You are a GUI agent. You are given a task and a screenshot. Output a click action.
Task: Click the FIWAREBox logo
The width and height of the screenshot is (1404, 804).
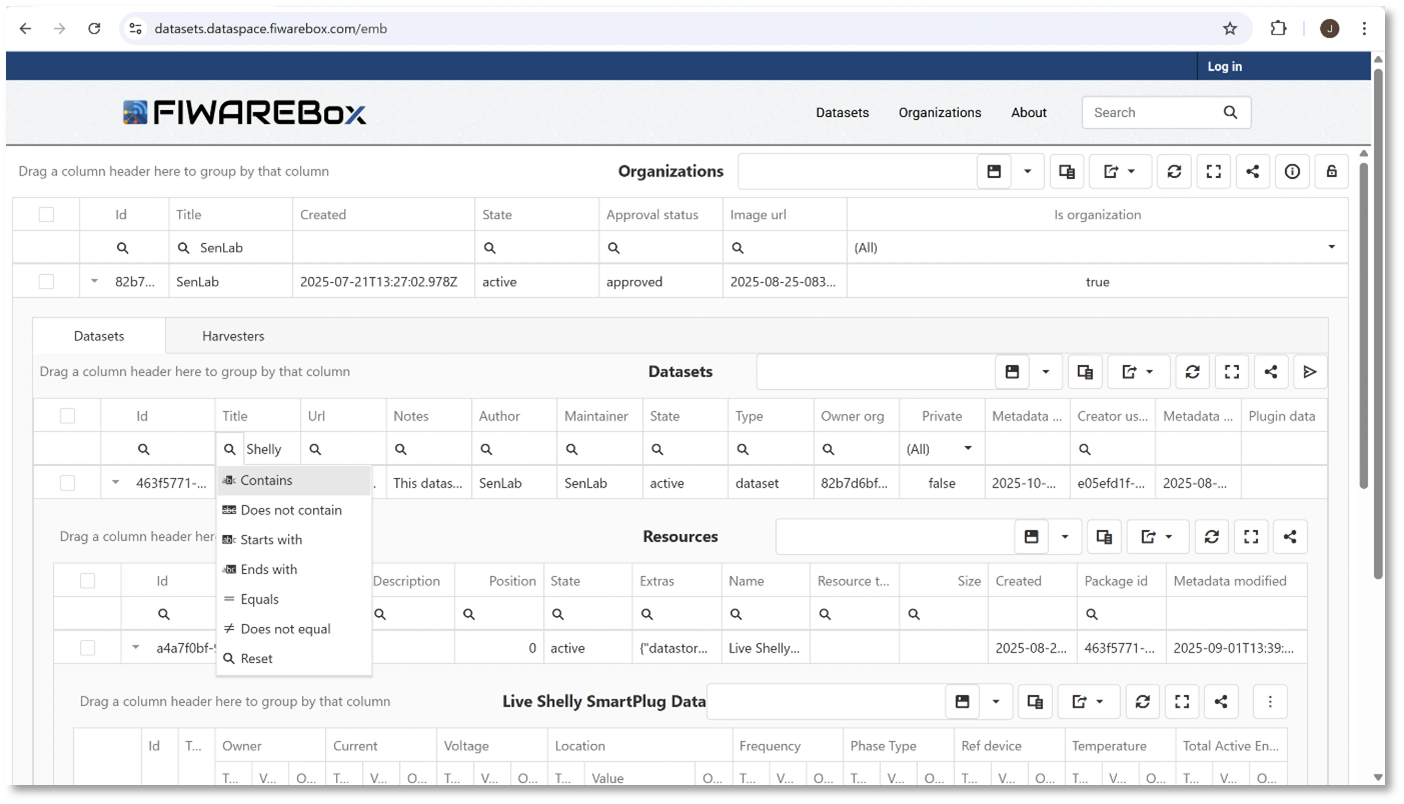tap(245, 113)
